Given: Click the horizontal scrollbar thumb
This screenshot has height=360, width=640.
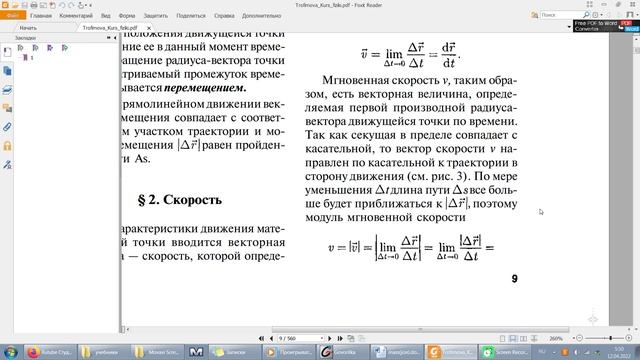Looking at the screenshot, I should [x=420, y=329].
